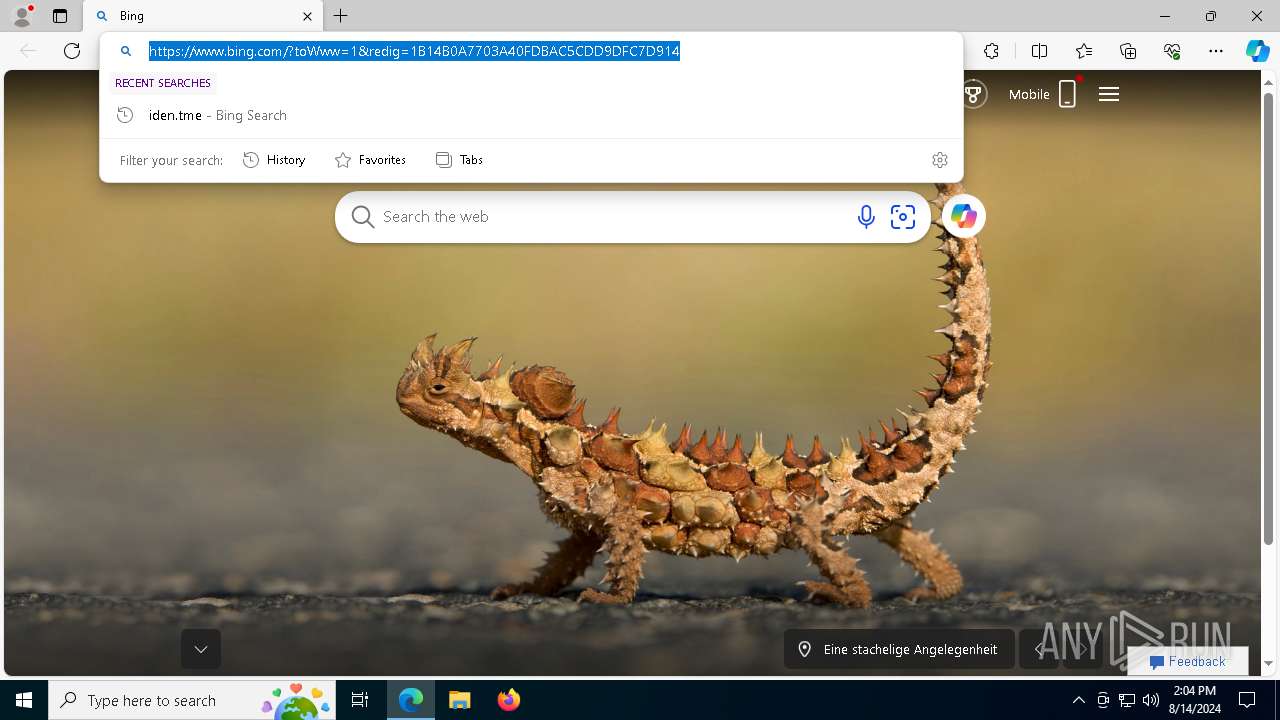Open File Explorer from taskbar
Image resolution: width=1280 pixels, height=720 pixels.
tap(459, 700)
